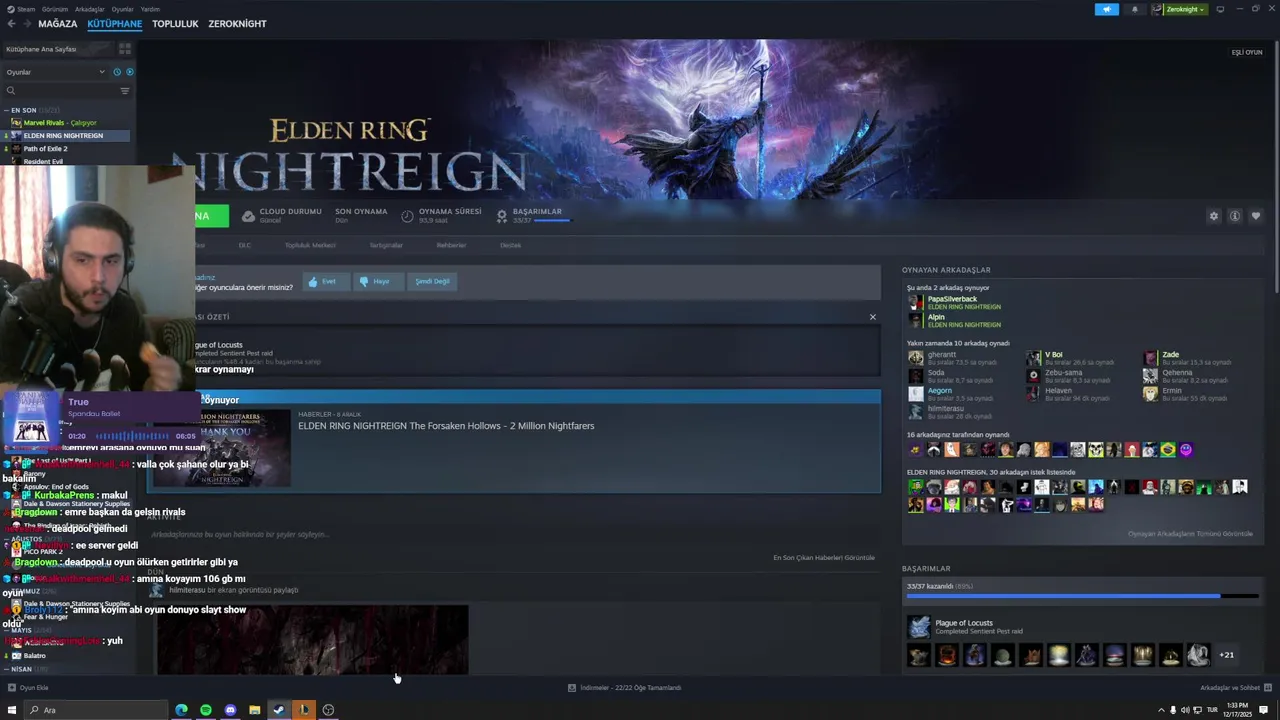Expand the Oyunlar category dropdown
The image size is (1280, 720).
click(x=55, y=72)
